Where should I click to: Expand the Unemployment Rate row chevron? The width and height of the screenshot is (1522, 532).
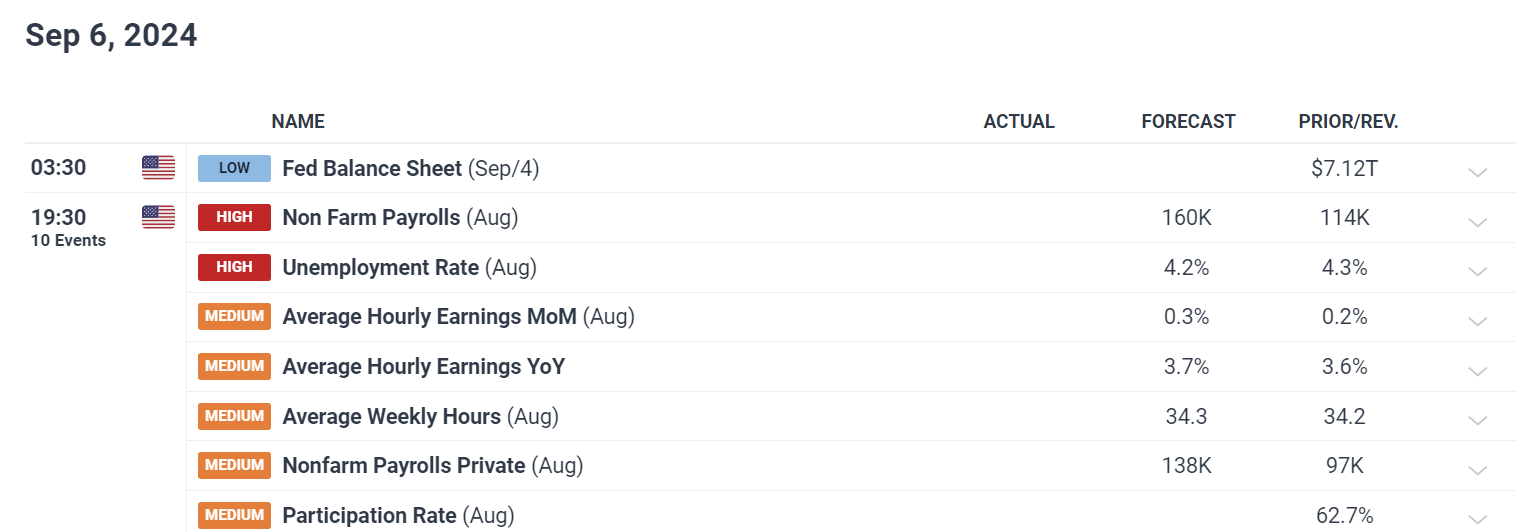1477,271
